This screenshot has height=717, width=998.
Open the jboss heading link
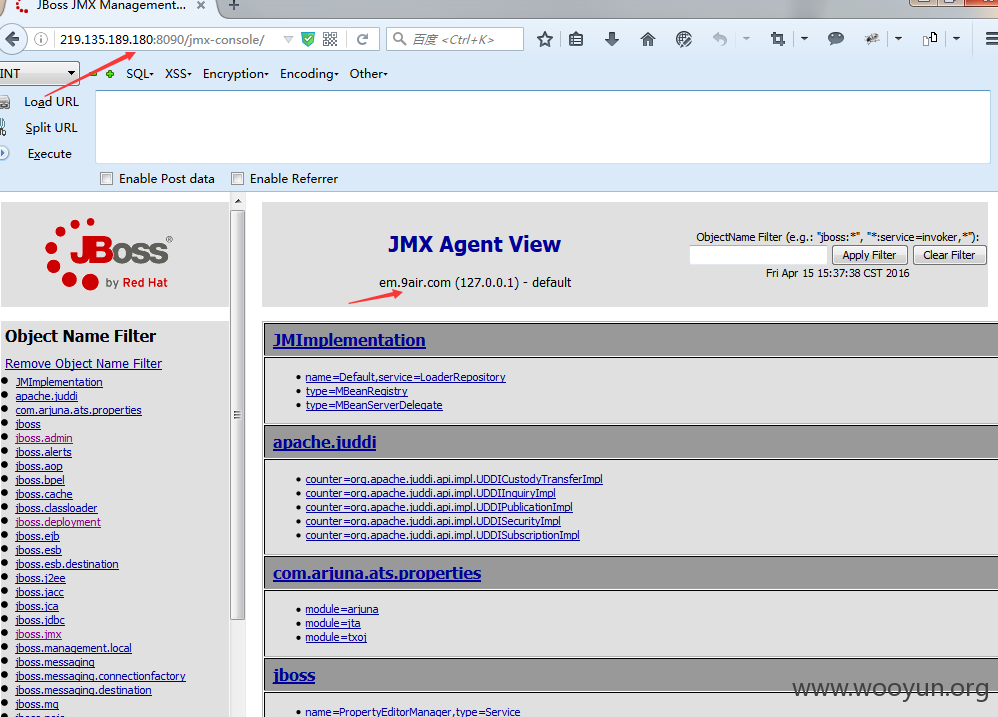click(294, 675)
